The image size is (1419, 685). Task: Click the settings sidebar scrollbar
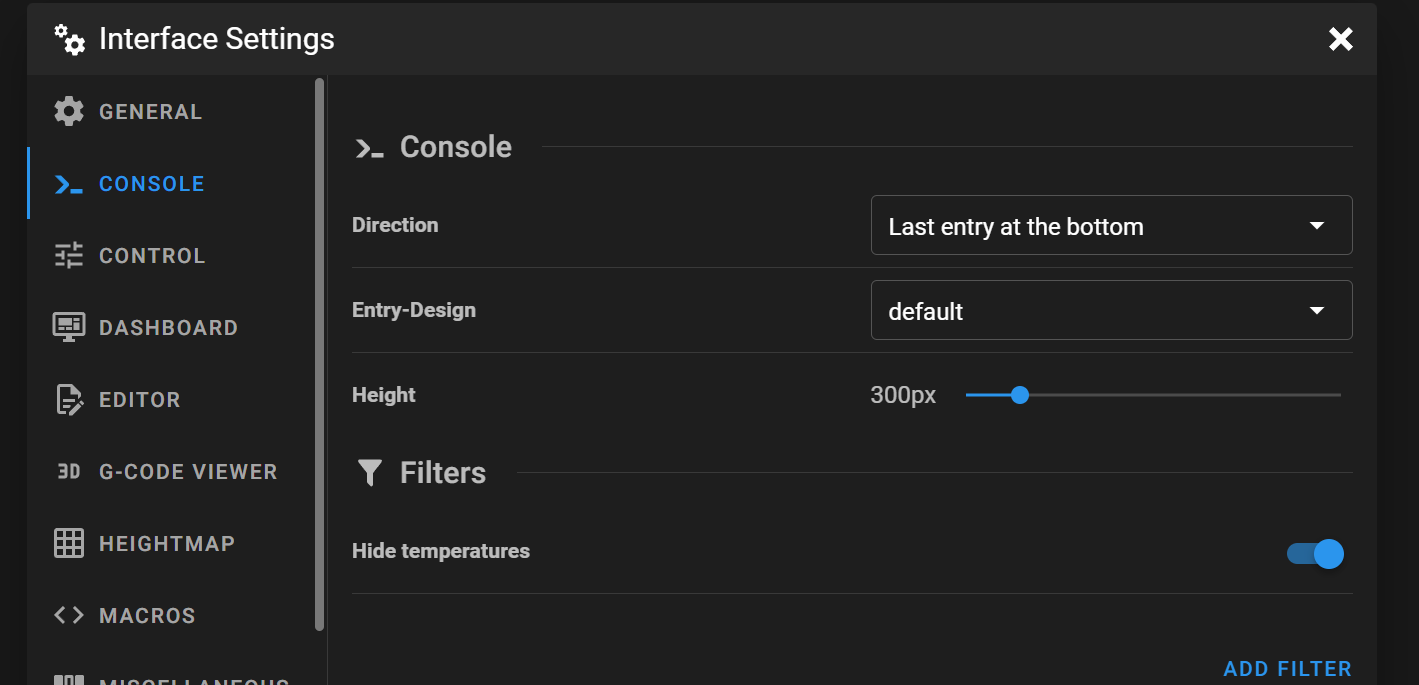[319, 350]
